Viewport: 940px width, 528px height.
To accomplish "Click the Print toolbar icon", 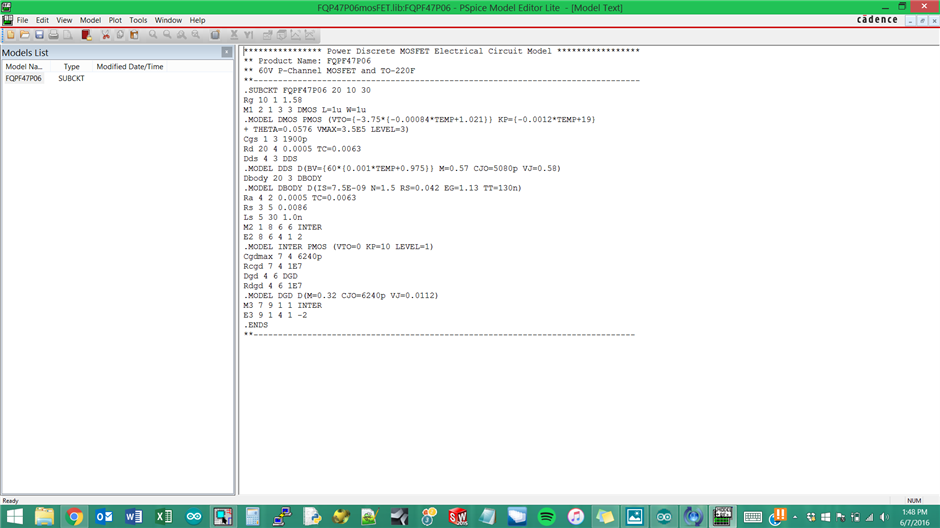I will (x=54, y=35).
